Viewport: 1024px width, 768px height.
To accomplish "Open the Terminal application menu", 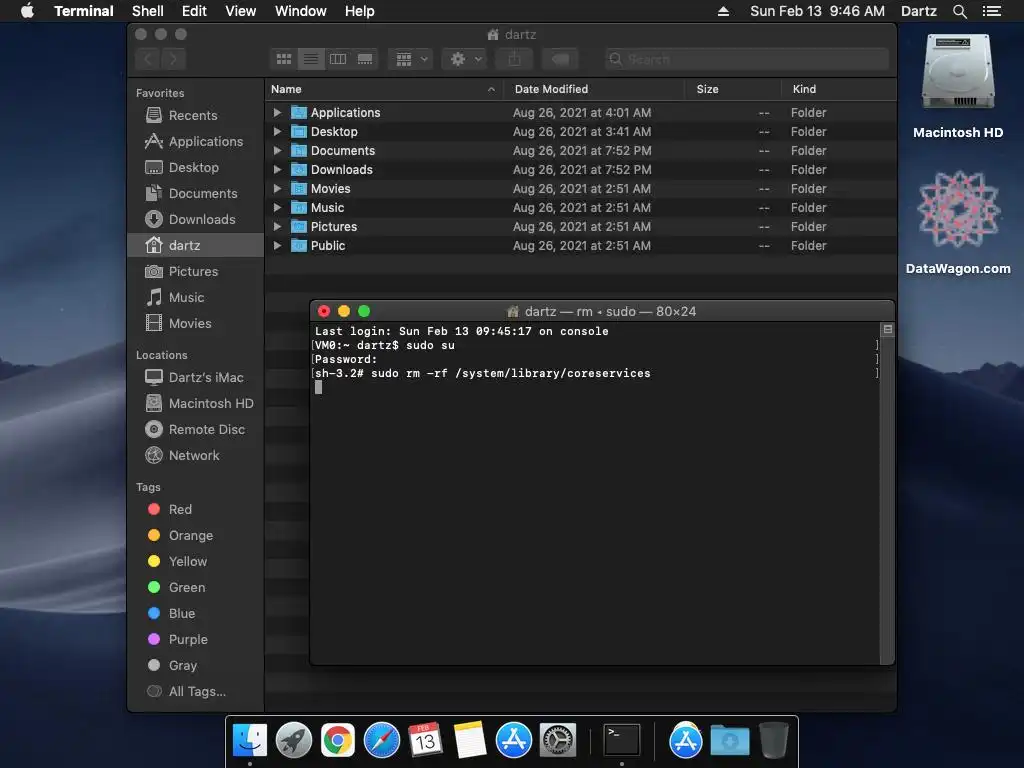I will (84, 11).
